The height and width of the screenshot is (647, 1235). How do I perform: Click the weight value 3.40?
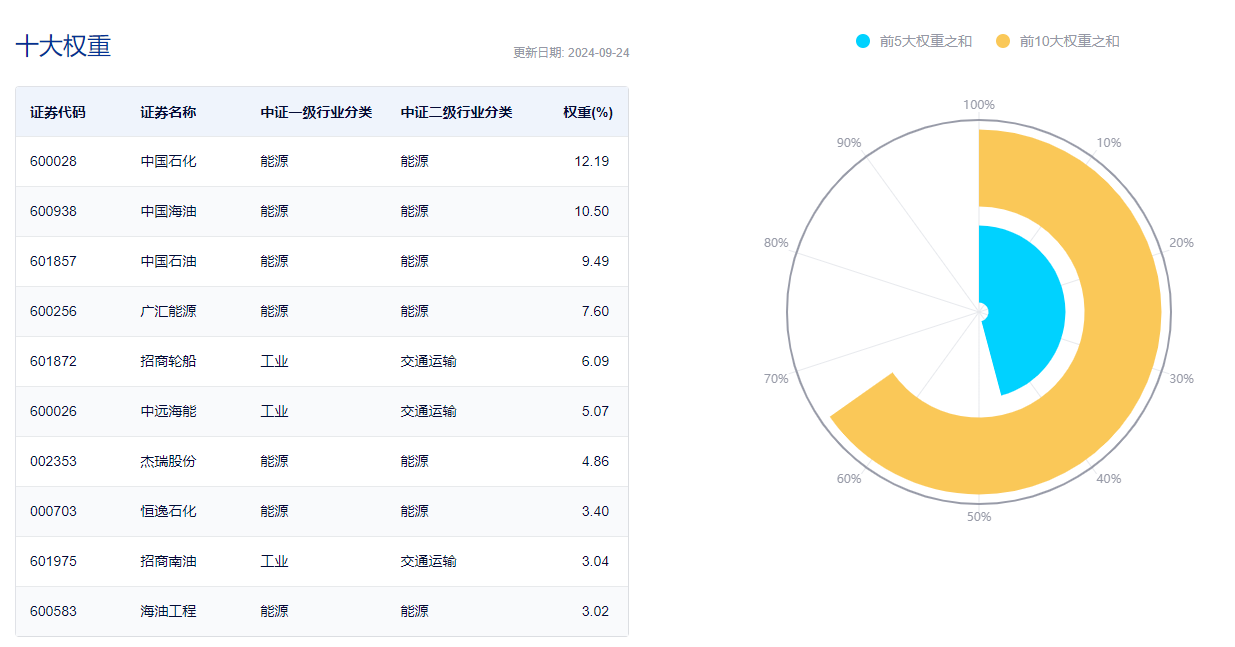pos(595,511)
